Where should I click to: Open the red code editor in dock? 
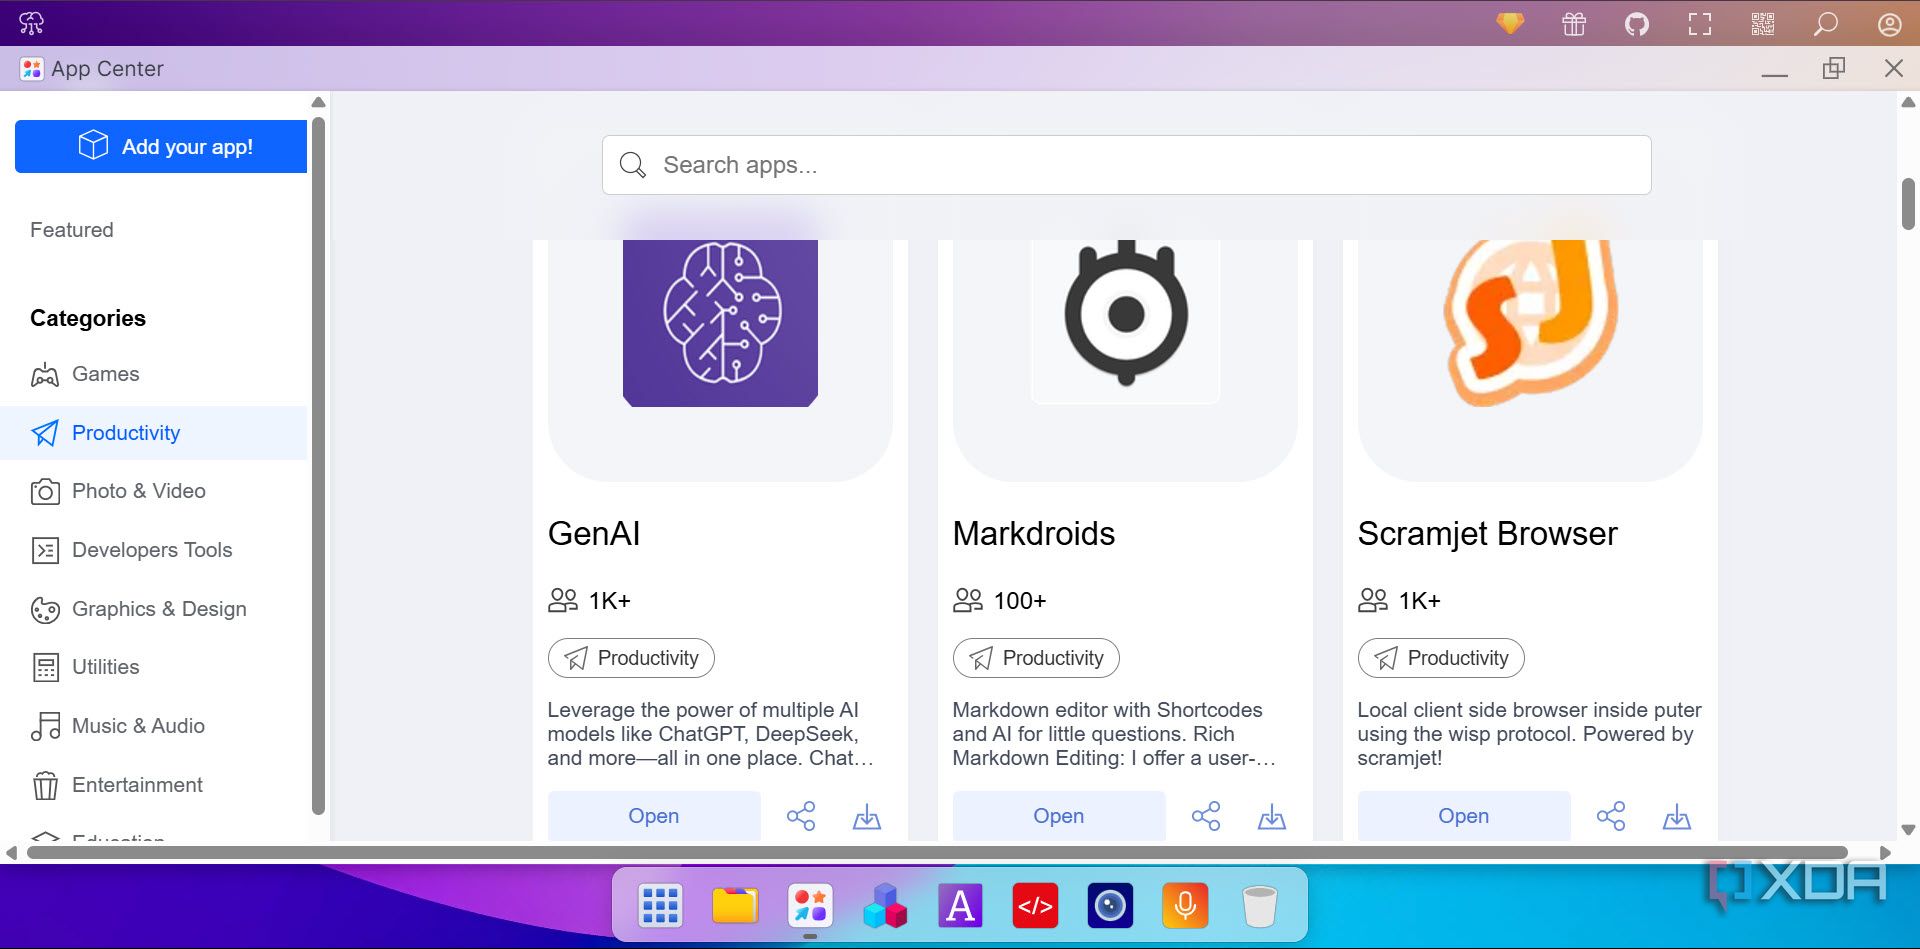[x=1035, y=906]
